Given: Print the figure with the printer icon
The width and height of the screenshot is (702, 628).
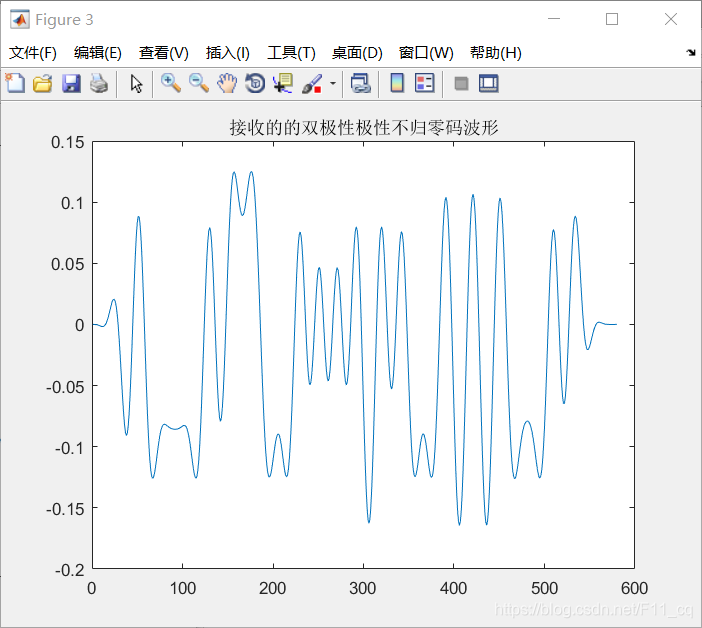Looking at the screenshot, I should pyautogui.click(x=99, y=83).
